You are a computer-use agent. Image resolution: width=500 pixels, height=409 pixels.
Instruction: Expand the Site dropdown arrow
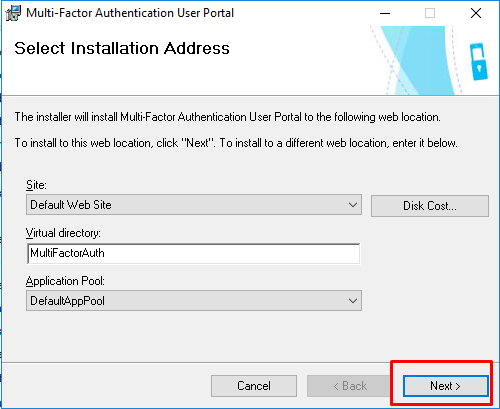coord(353,205)
